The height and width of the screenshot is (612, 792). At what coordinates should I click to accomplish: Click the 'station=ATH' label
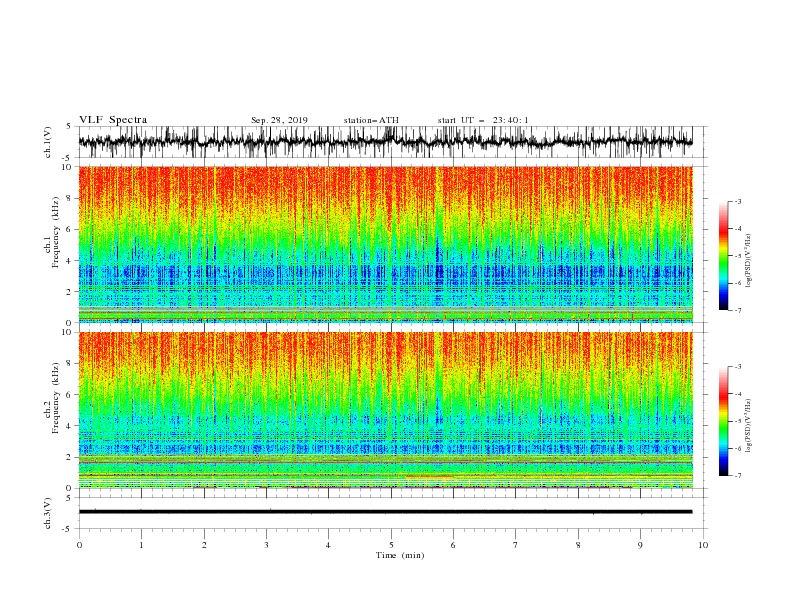pos(371,120)
